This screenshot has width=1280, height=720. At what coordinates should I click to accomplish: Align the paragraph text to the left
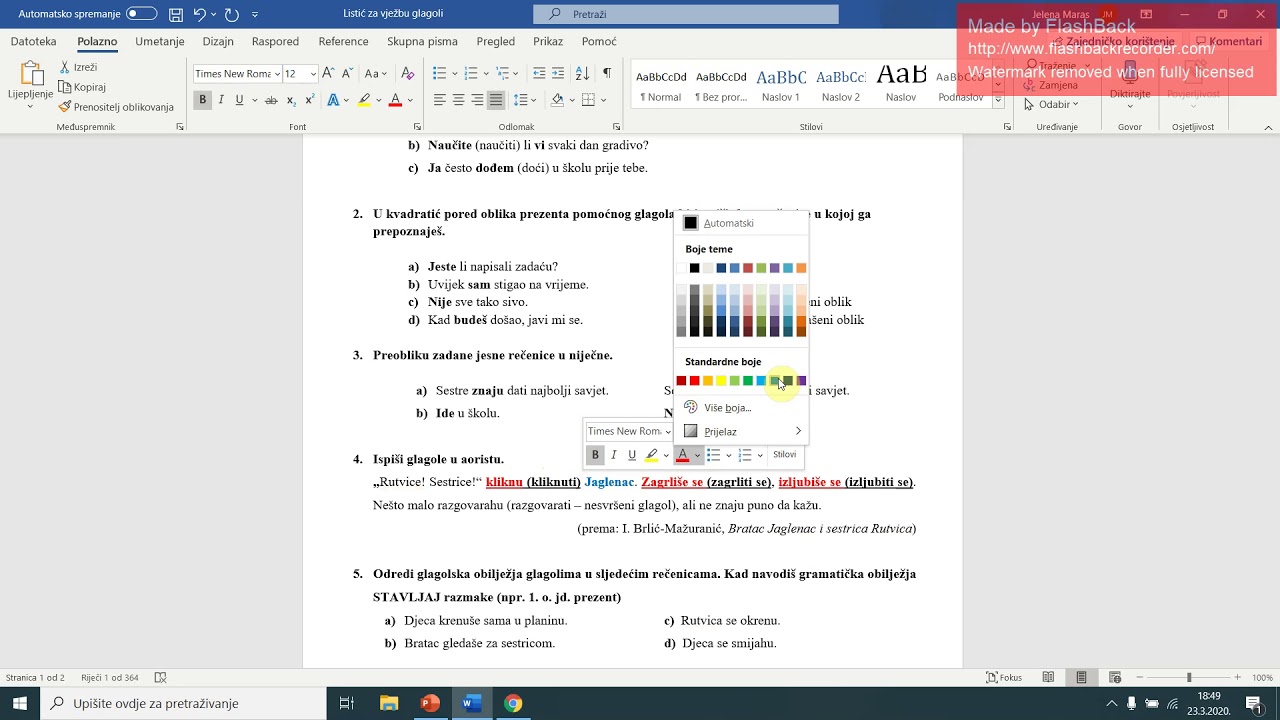(x=439, y=100)
